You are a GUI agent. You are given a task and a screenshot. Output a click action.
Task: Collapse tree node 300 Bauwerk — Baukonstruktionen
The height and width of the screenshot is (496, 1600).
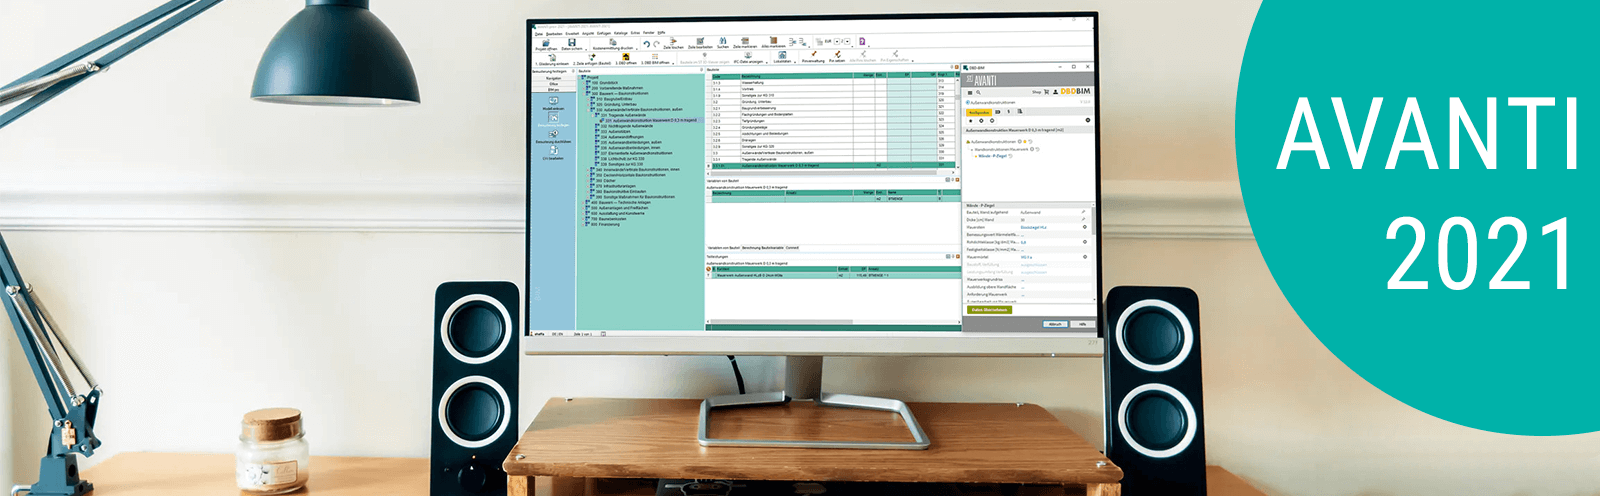(x=583, y=94)
